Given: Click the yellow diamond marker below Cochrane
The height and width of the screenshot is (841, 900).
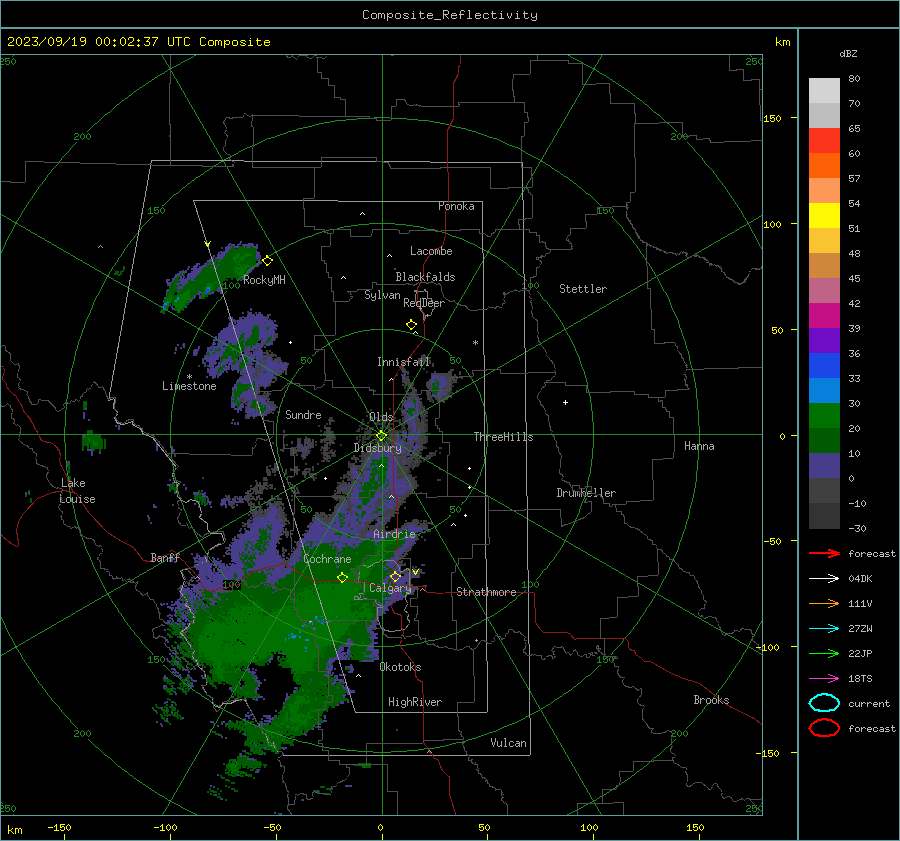Looking at the screenshot, I should [342, 577].
